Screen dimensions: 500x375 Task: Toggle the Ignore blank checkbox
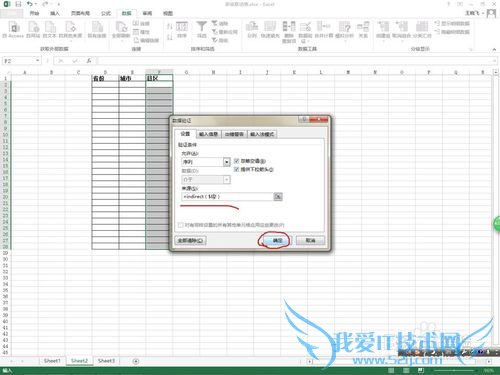237,161
